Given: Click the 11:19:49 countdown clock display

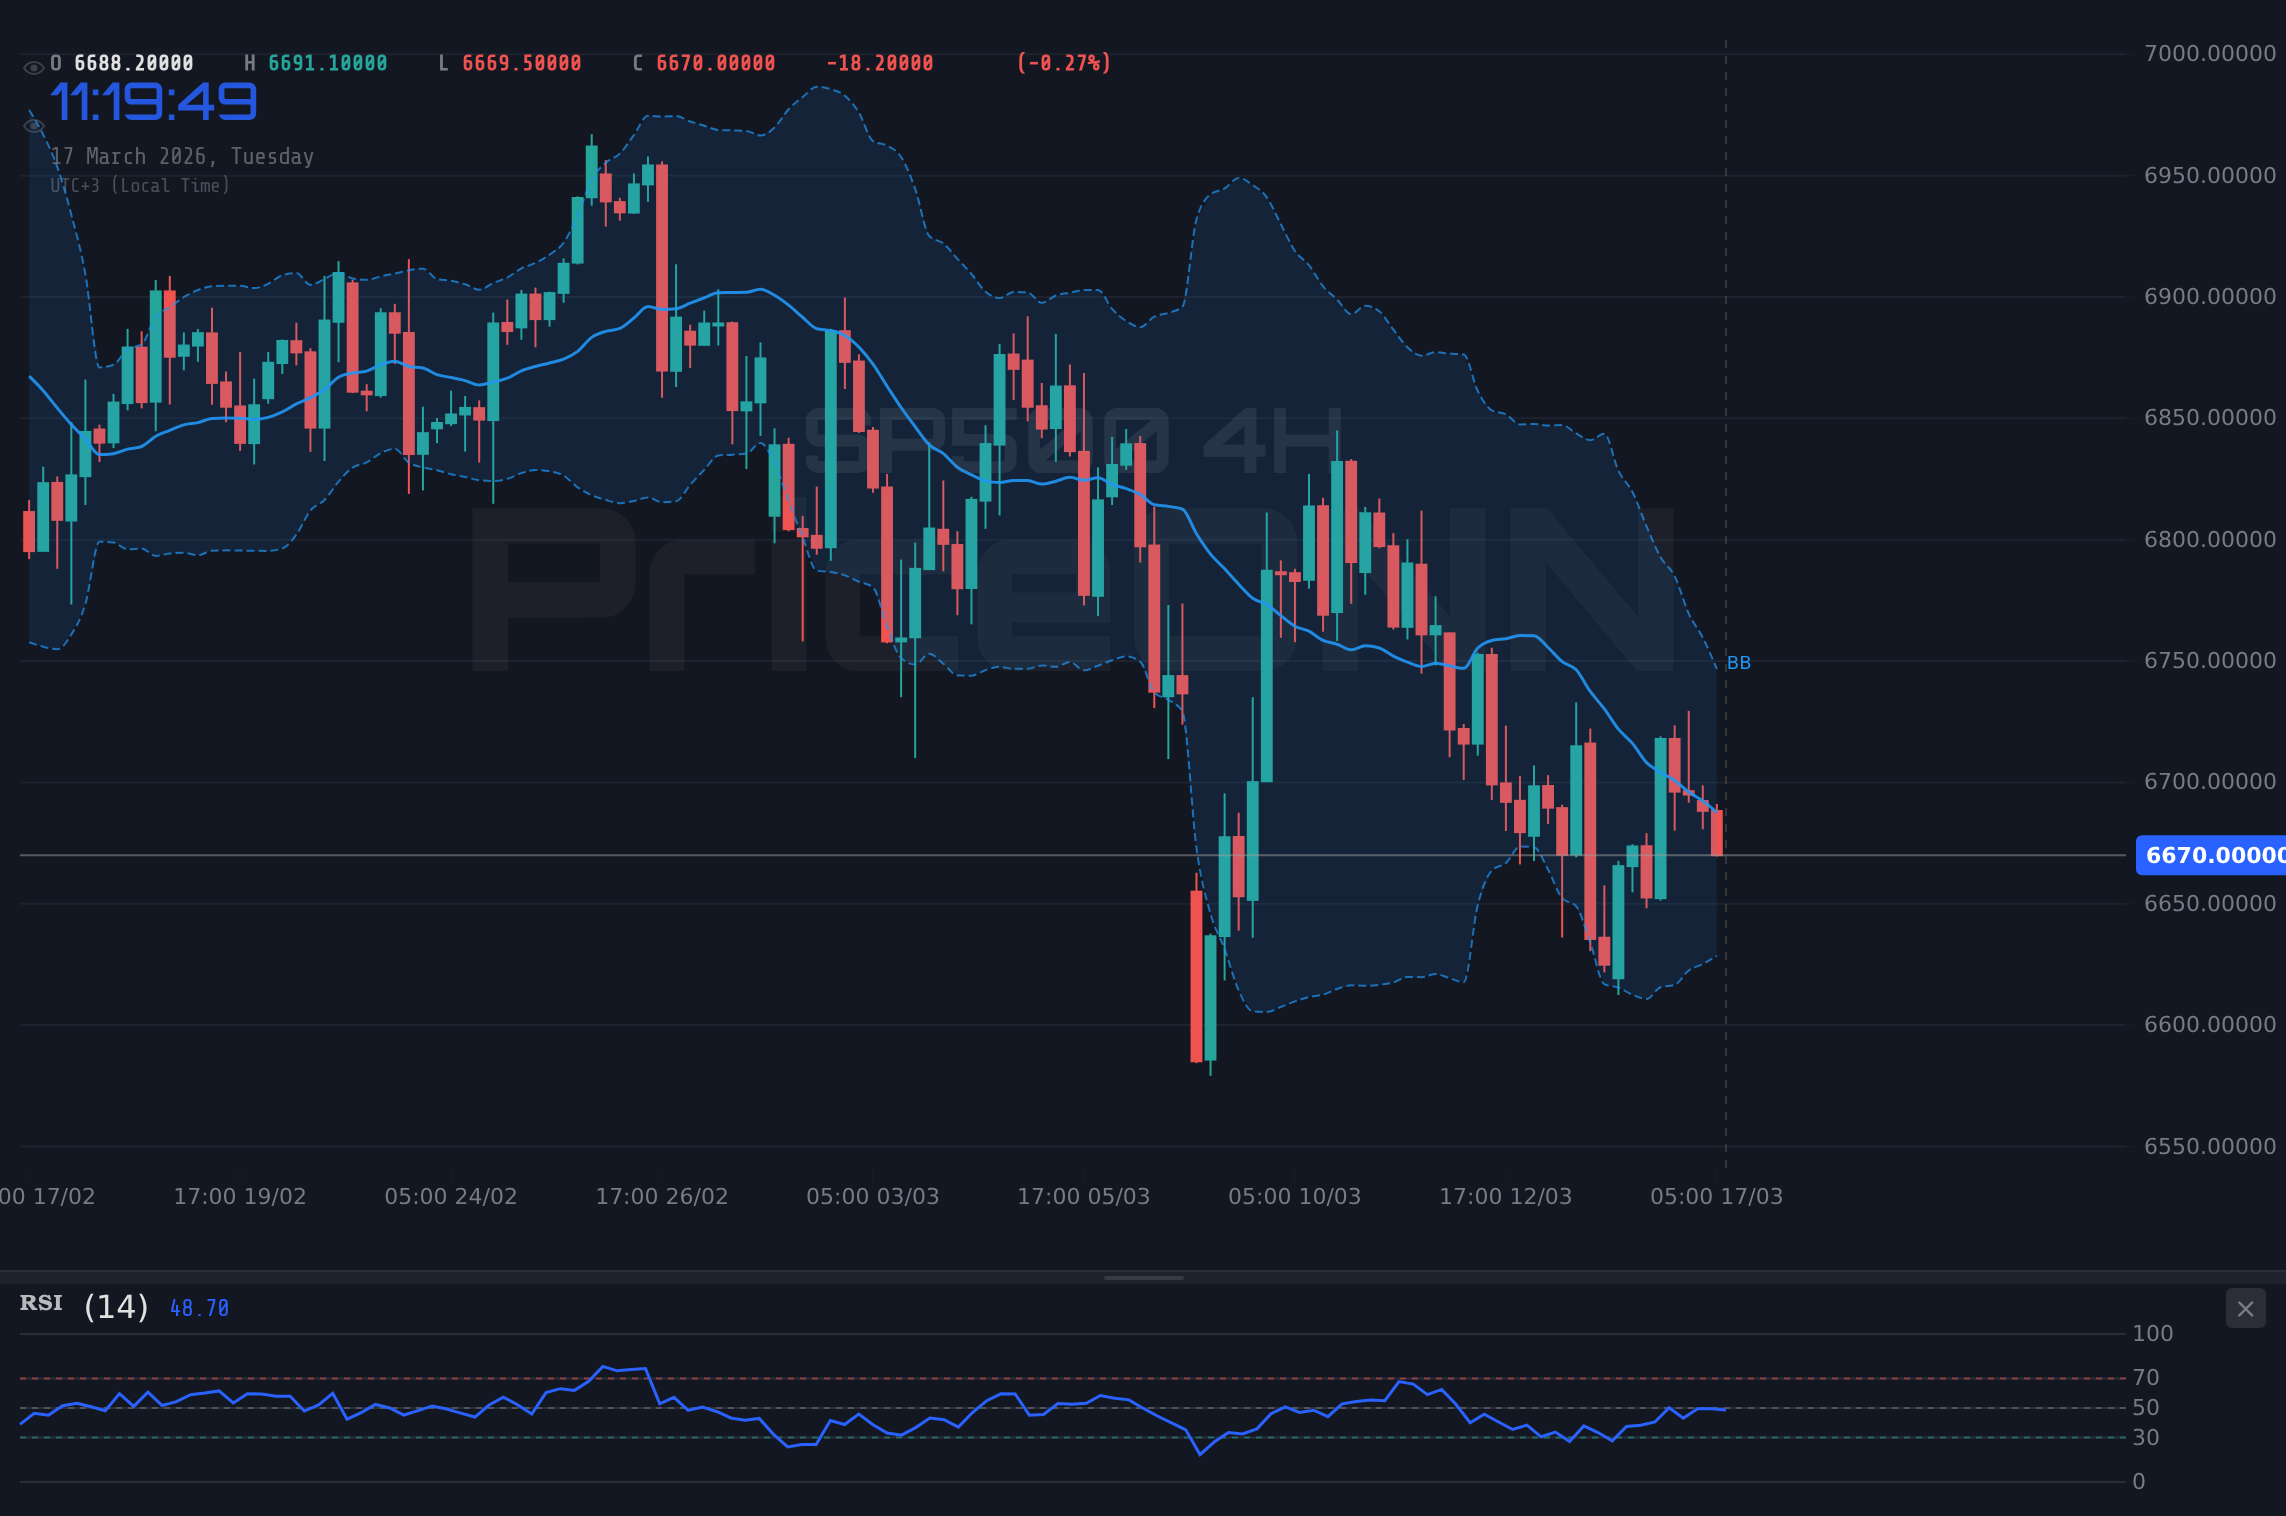Looking at the screenshot, I should (152, 99).
